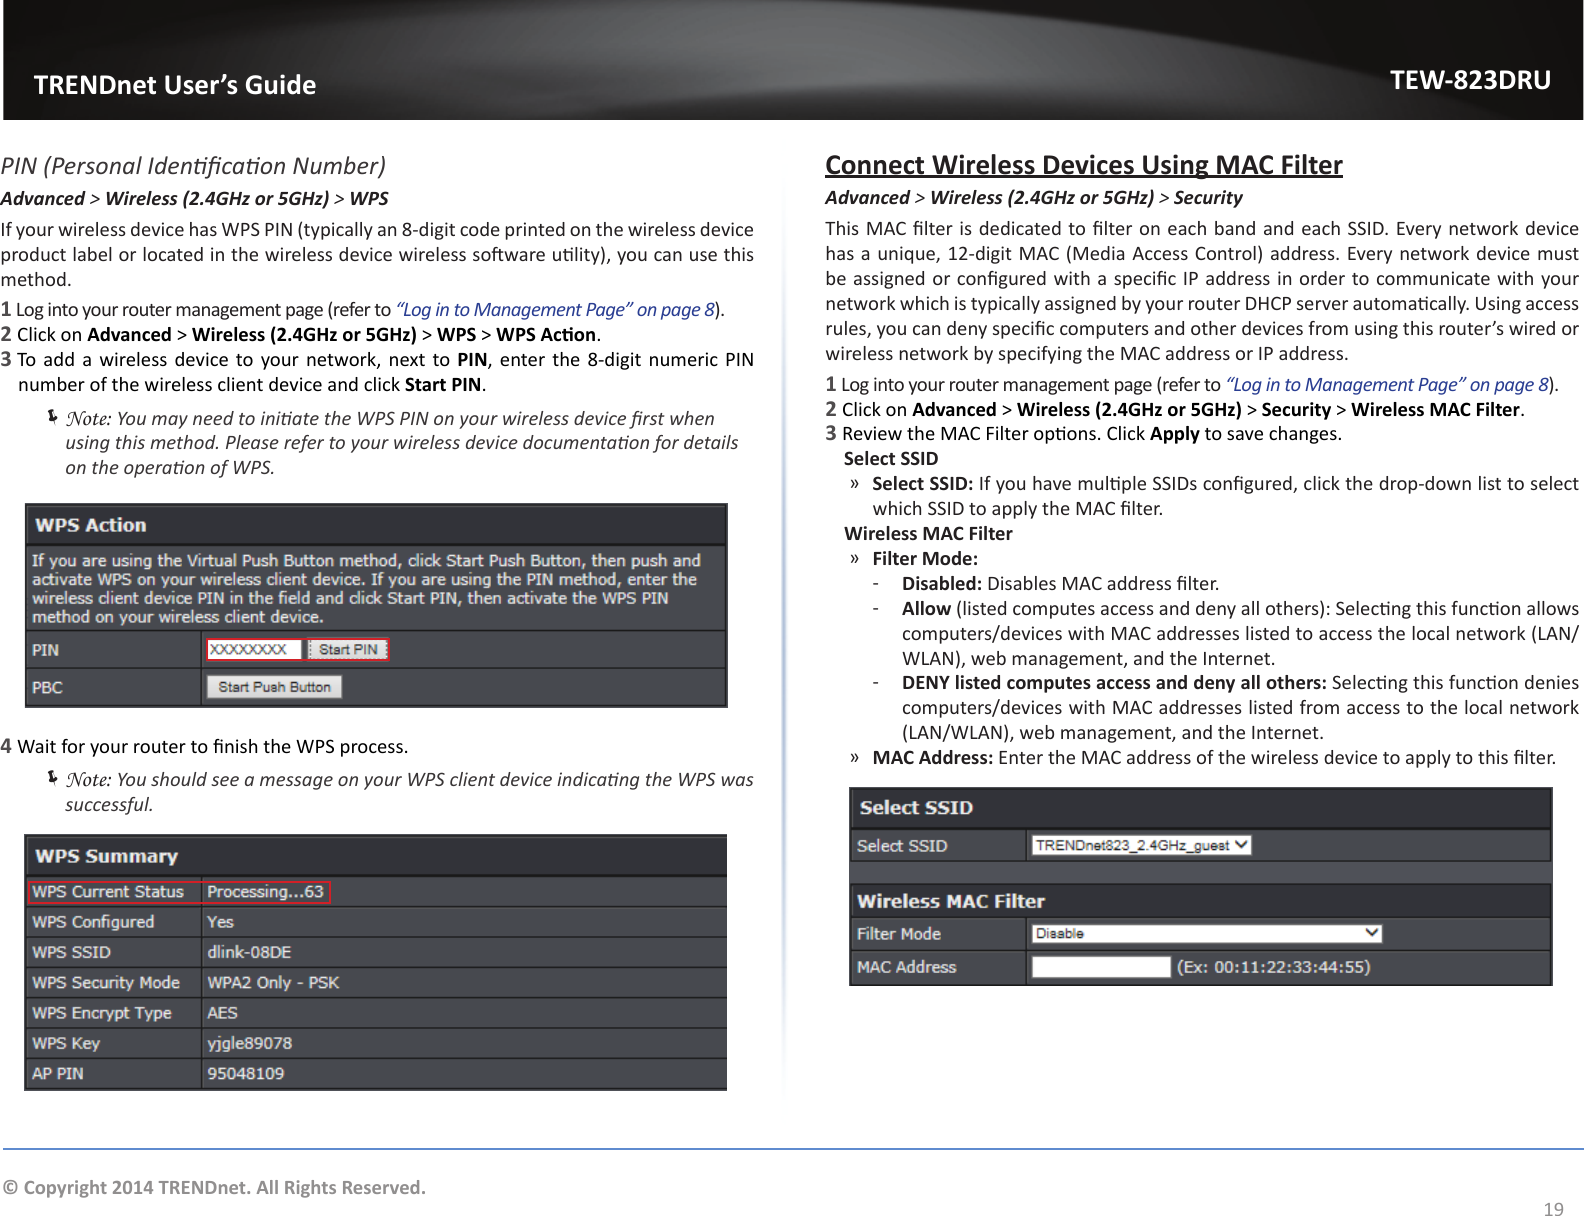The height and width of the screenshot is (1216, 1584).
Task: Click the WPS Key value yjgle89078
Action: pos(249,1043)
